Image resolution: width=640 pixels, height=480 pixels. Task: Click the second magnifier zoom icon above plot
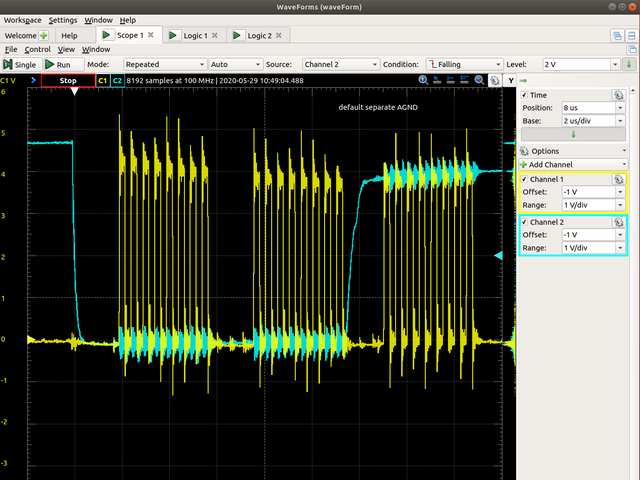(x=479, y=80)
